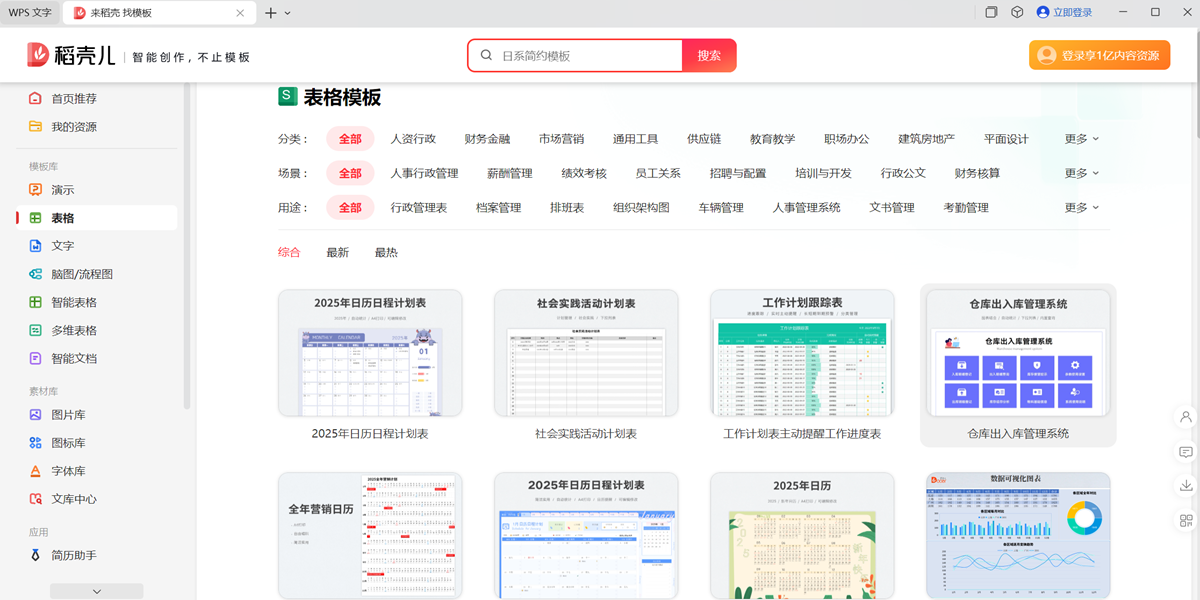
Task: Expand the sidebar's bottom chevron button
Action: (x=97, y=591)
